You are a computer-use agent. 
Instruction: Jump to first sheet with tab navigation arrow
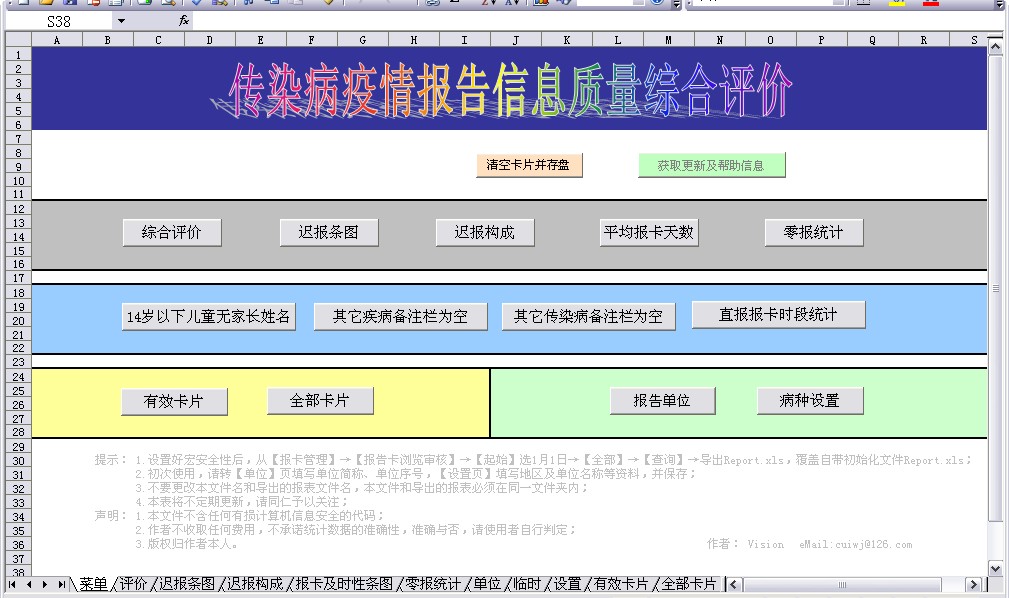pos(13,584)
